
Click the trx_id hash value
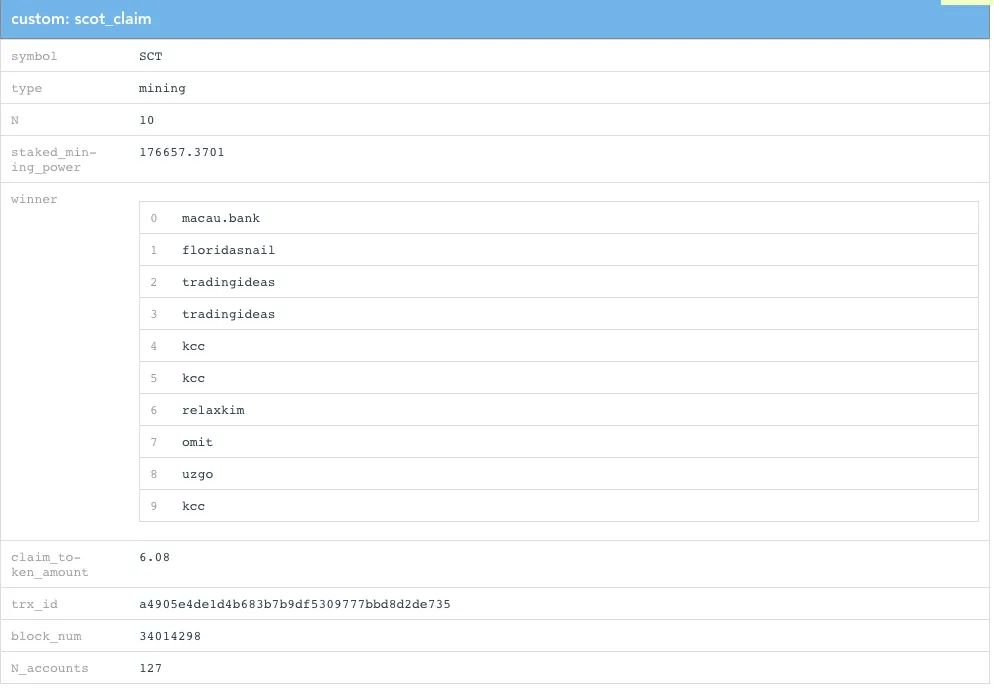295,604
